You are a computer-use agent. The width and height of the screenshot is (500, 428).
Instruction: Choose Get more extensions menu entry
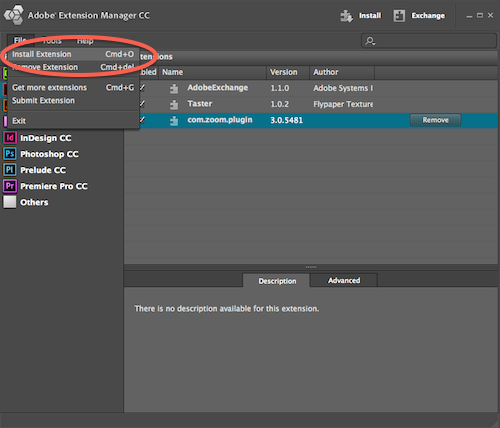pos(73,87)
